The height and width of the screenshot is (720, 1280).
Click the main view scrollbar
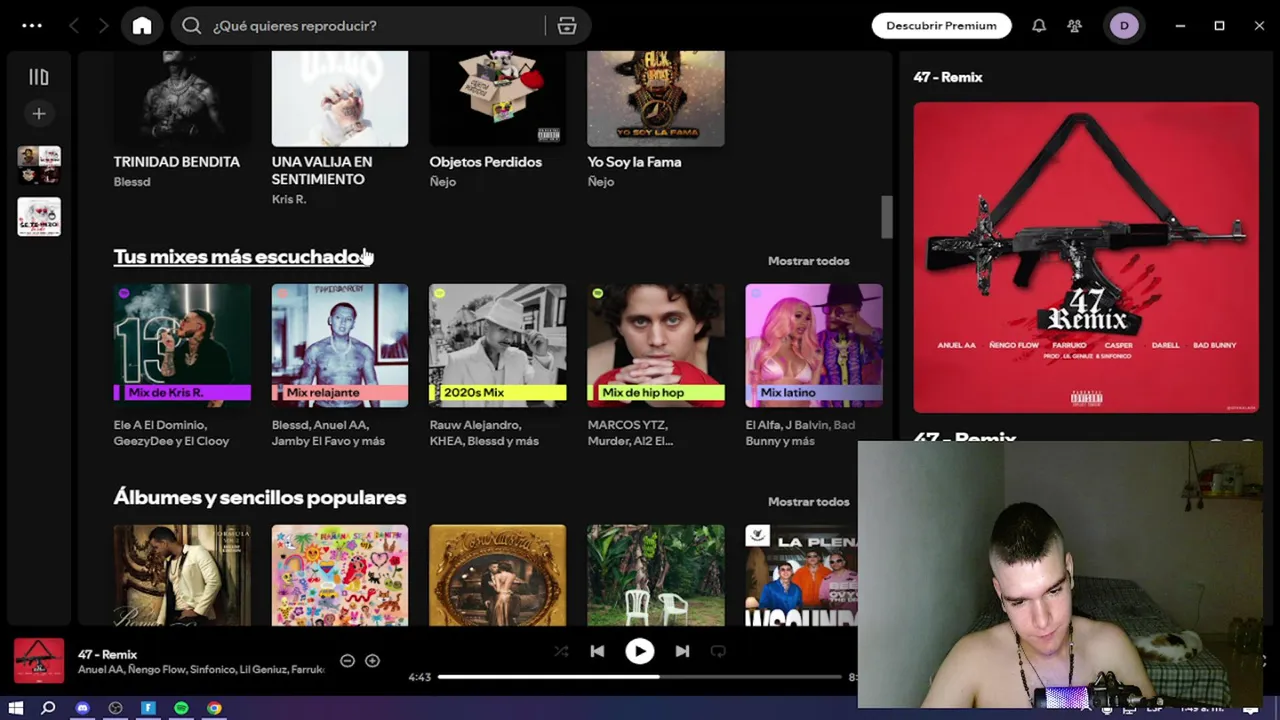tap(886, 217)
